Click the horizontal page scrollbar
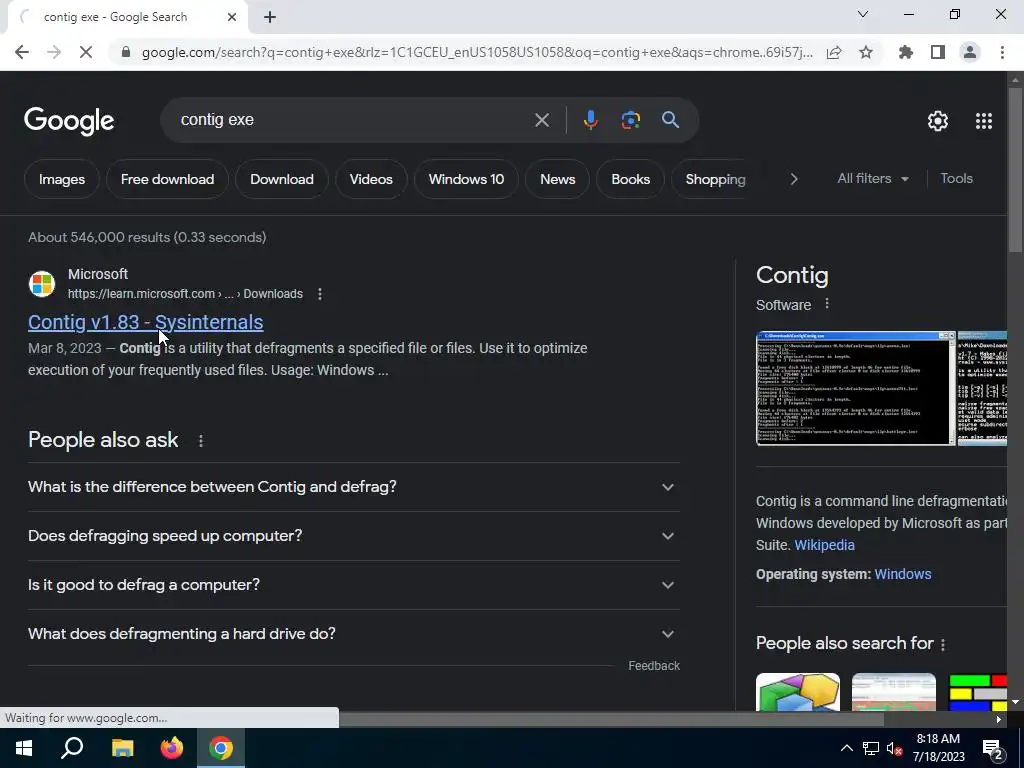The width and height of the screenshot is (1024, 768). click(x=611, y=719)
